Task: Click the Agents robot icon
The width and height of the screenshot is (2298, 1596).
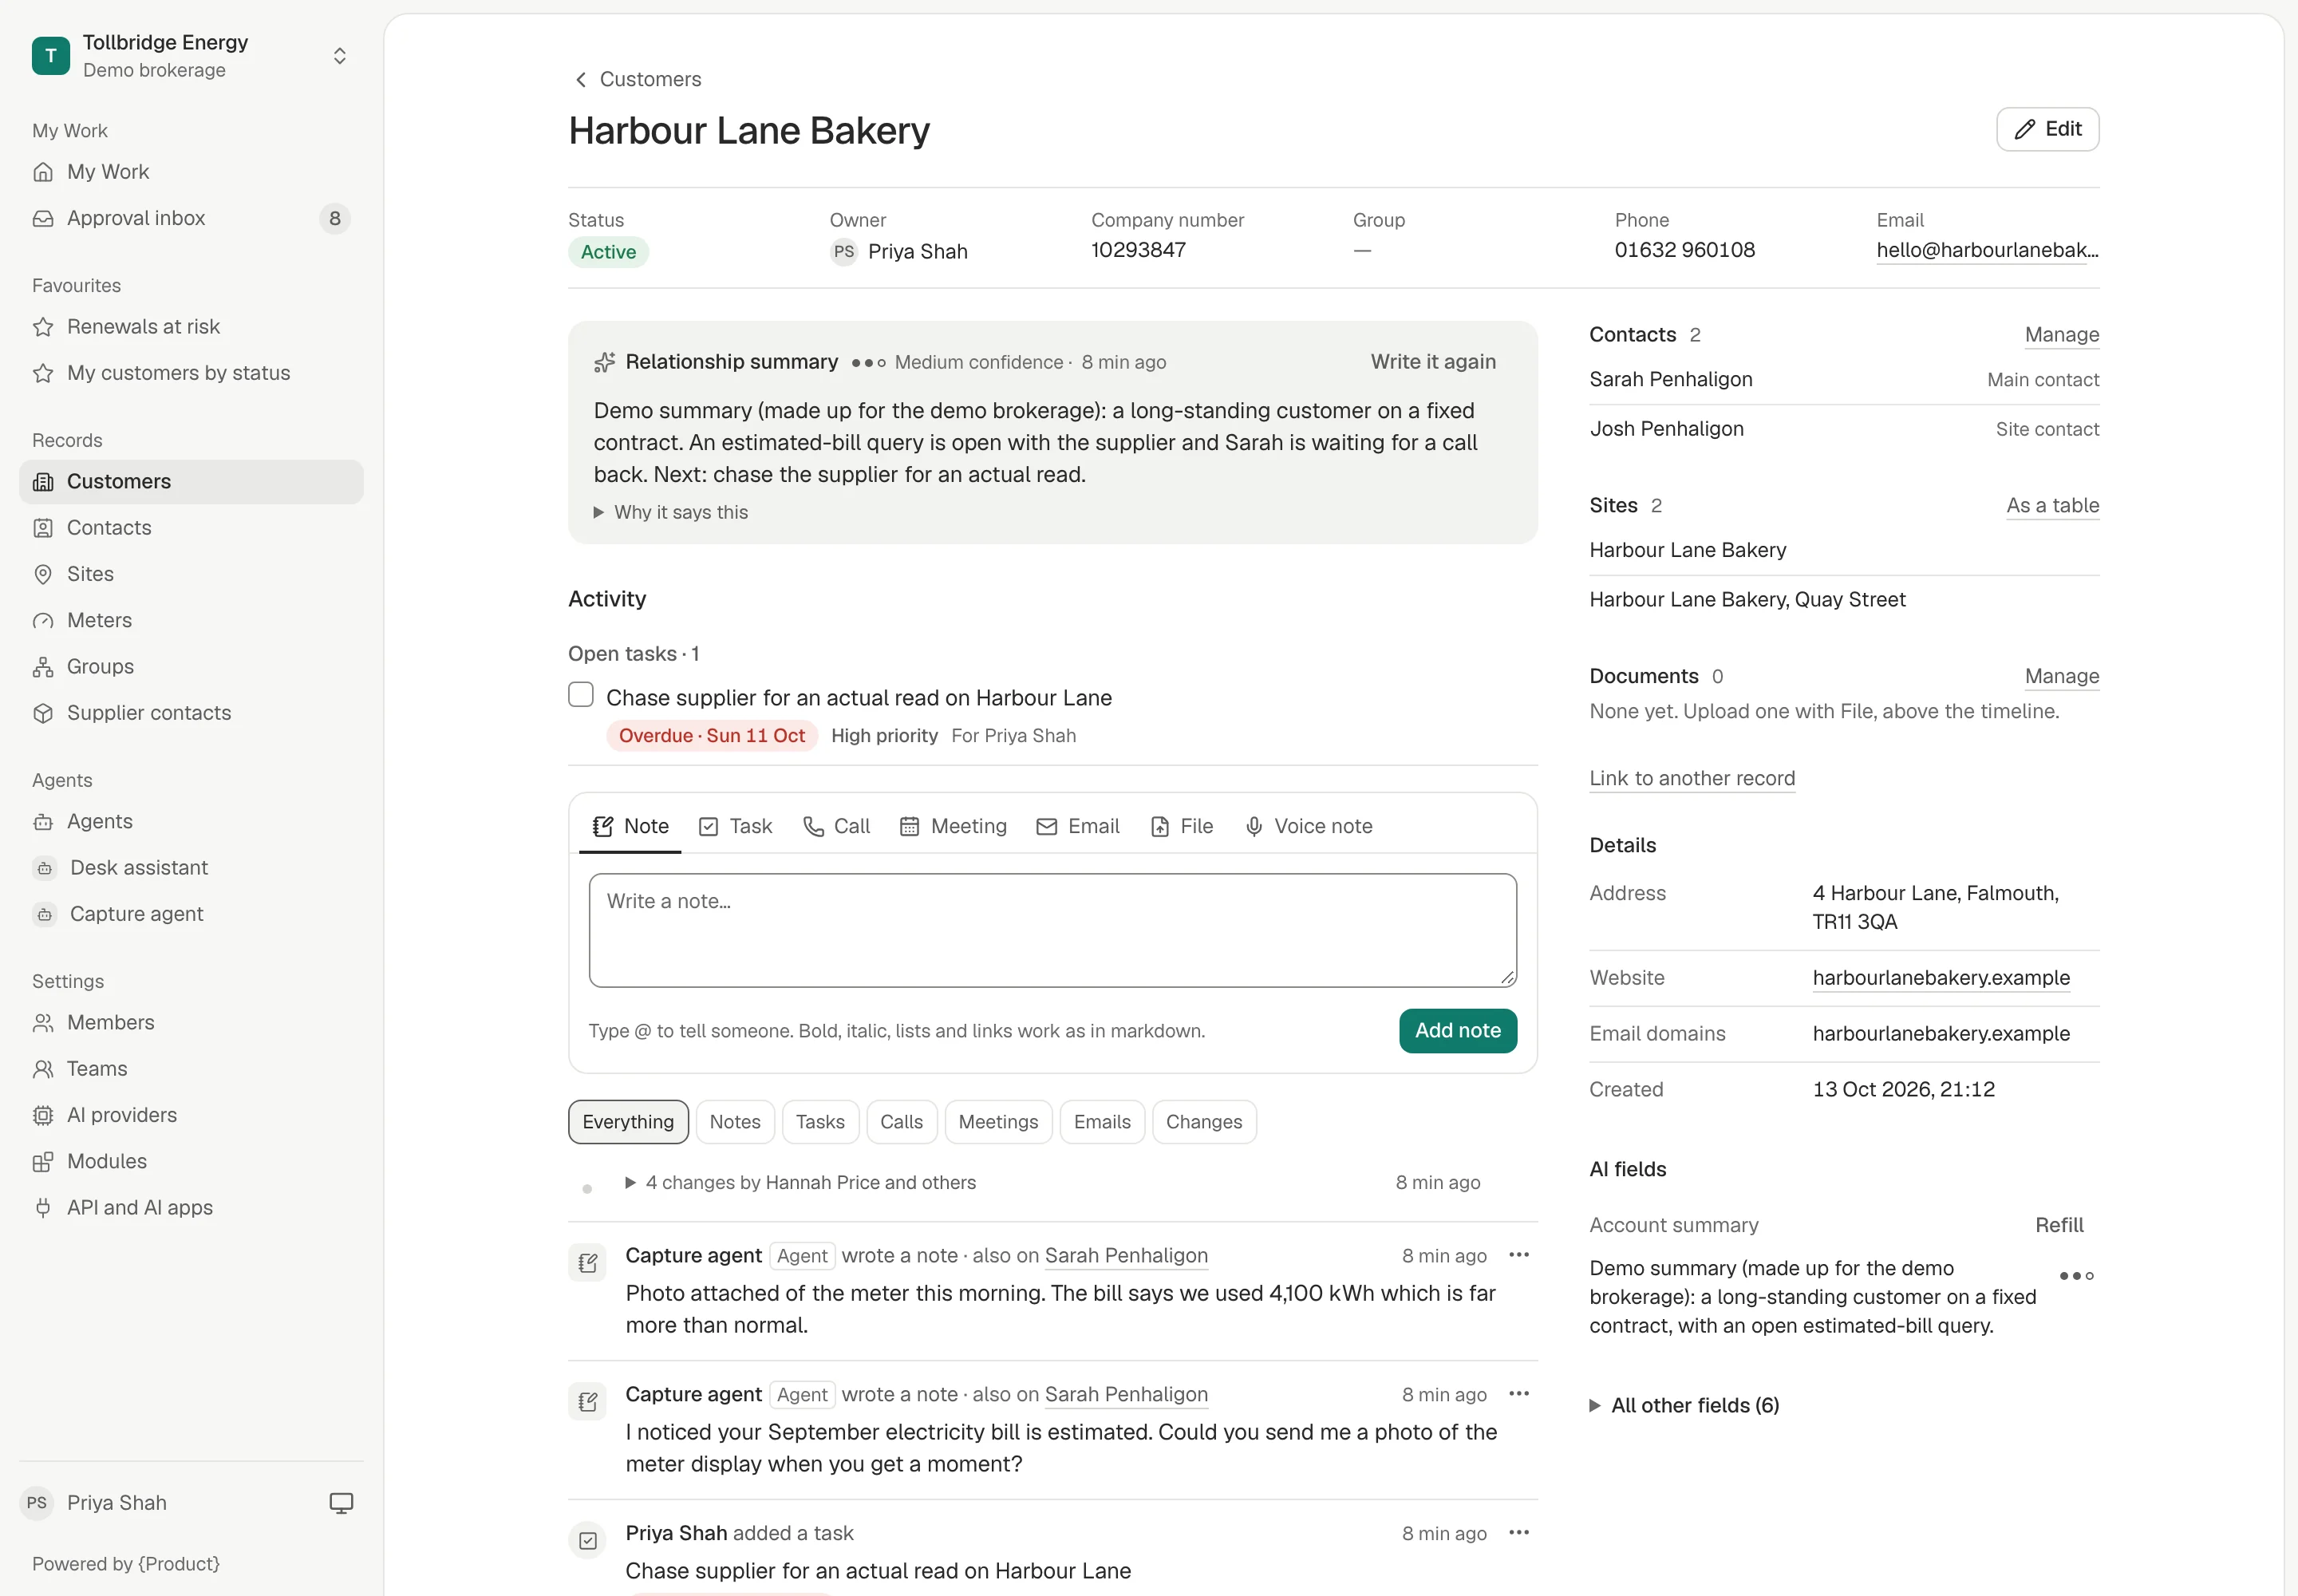Action: (x=43, y=822)
